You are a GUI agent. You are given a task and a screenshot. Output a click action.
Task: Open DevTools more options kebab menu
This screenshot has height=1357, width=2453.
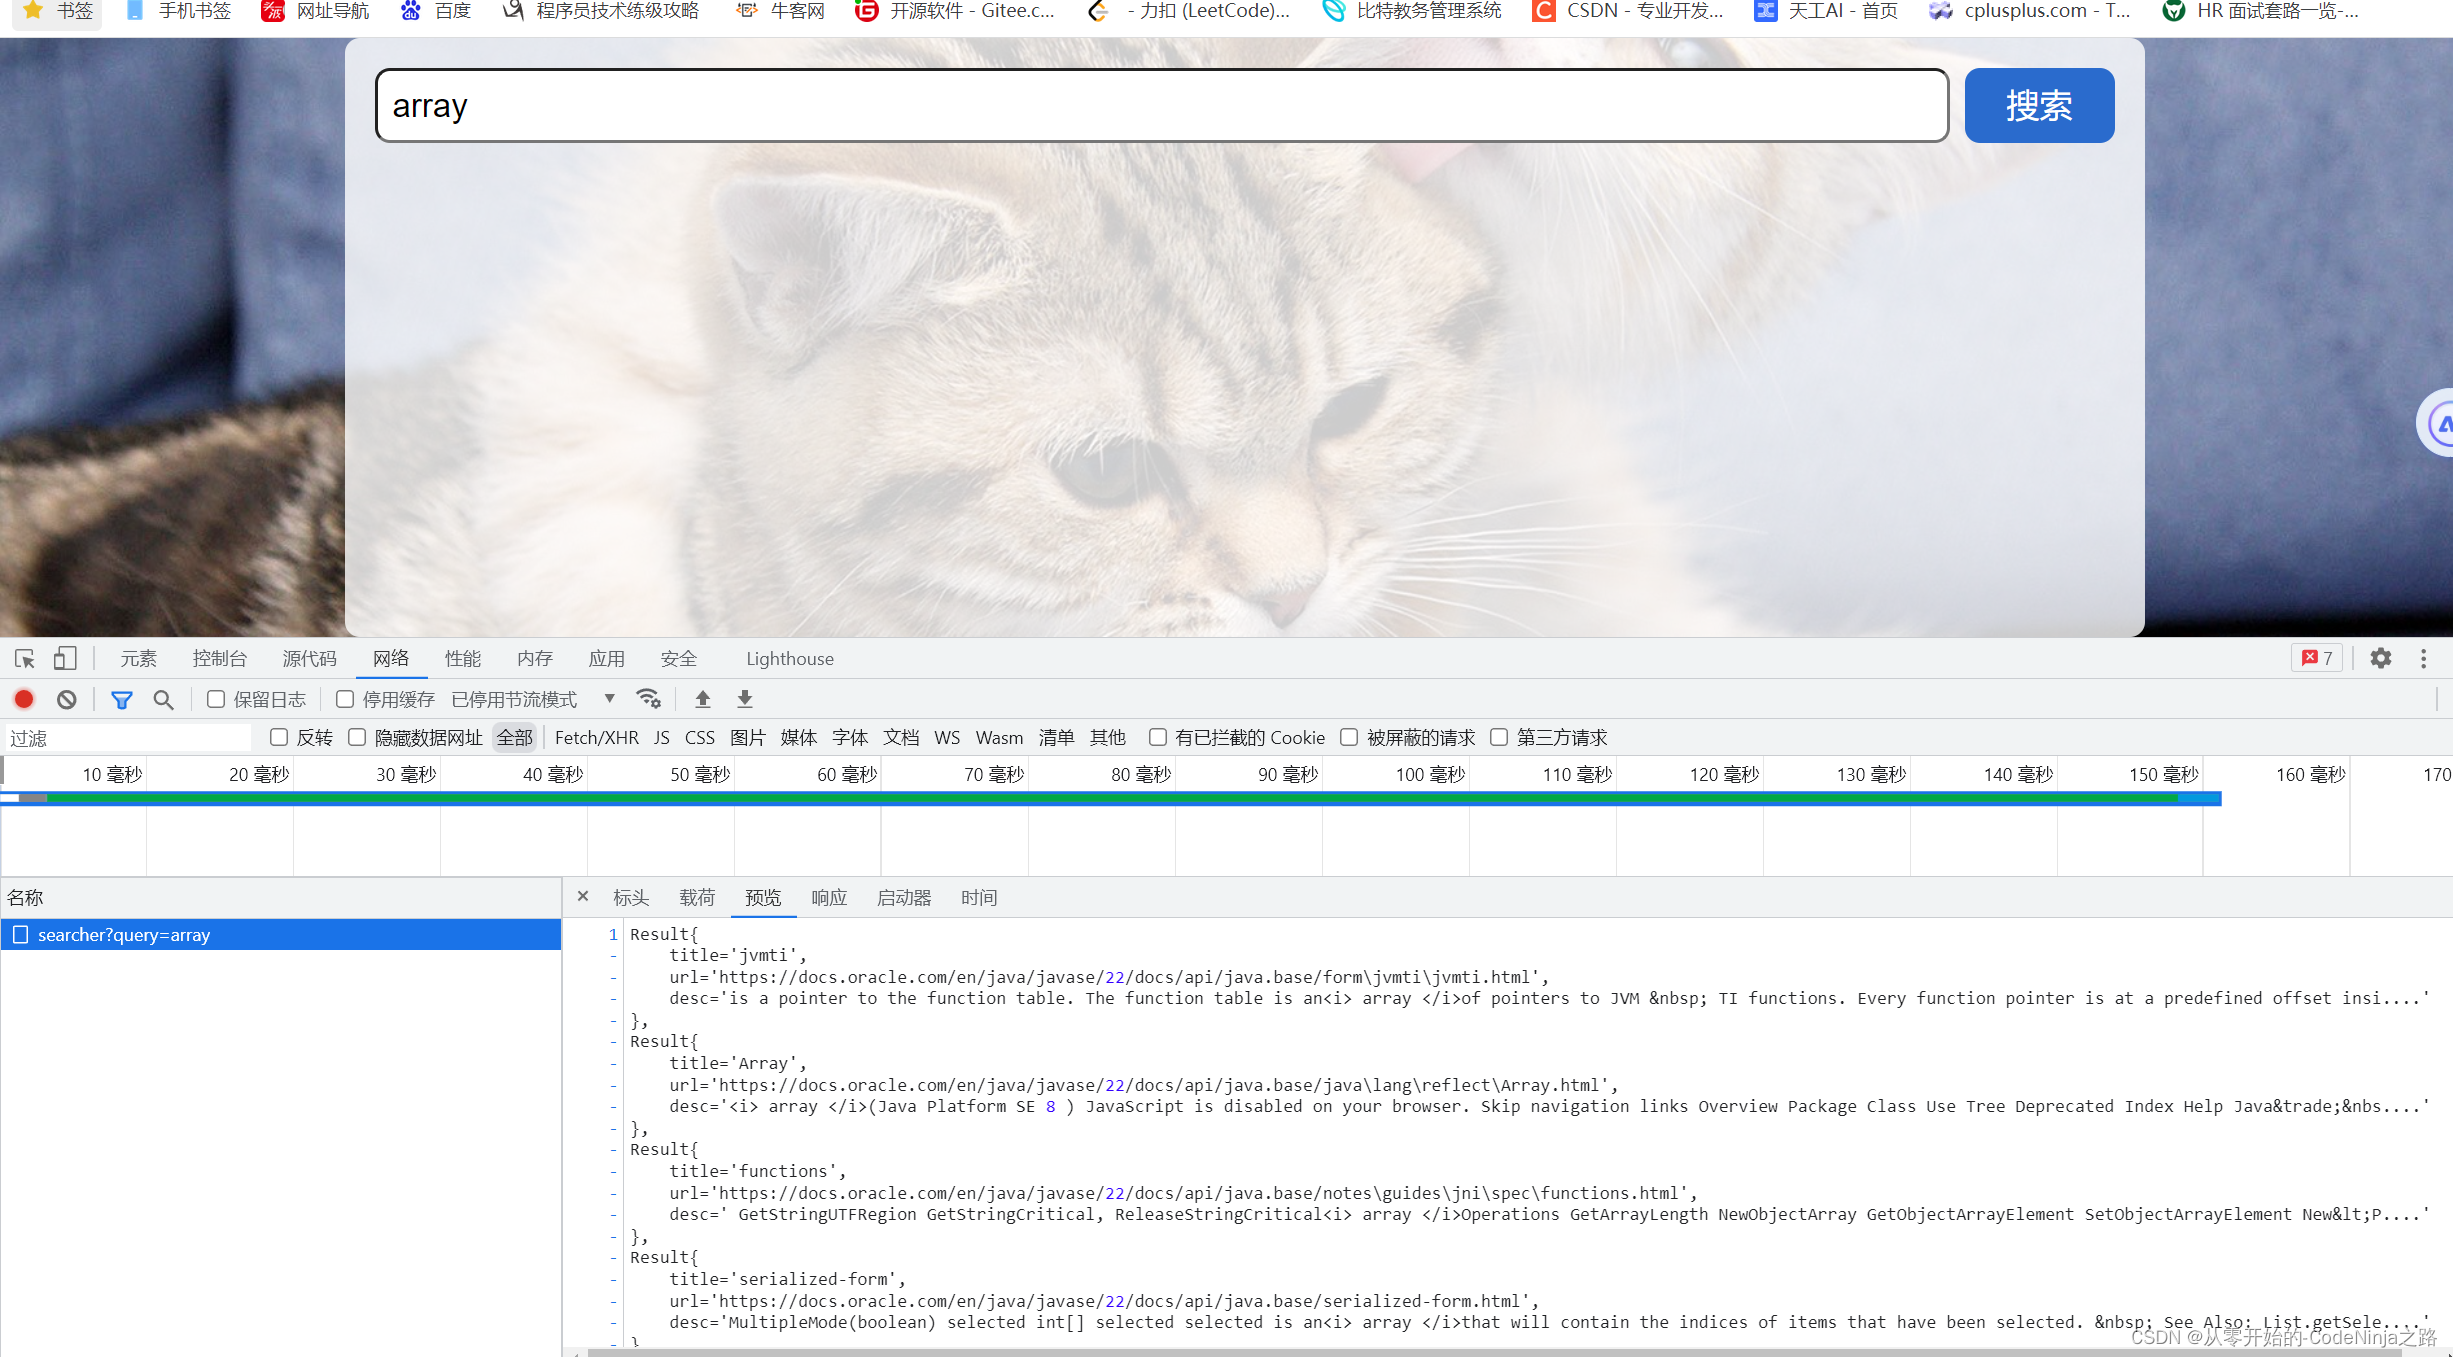(2423, 658)
